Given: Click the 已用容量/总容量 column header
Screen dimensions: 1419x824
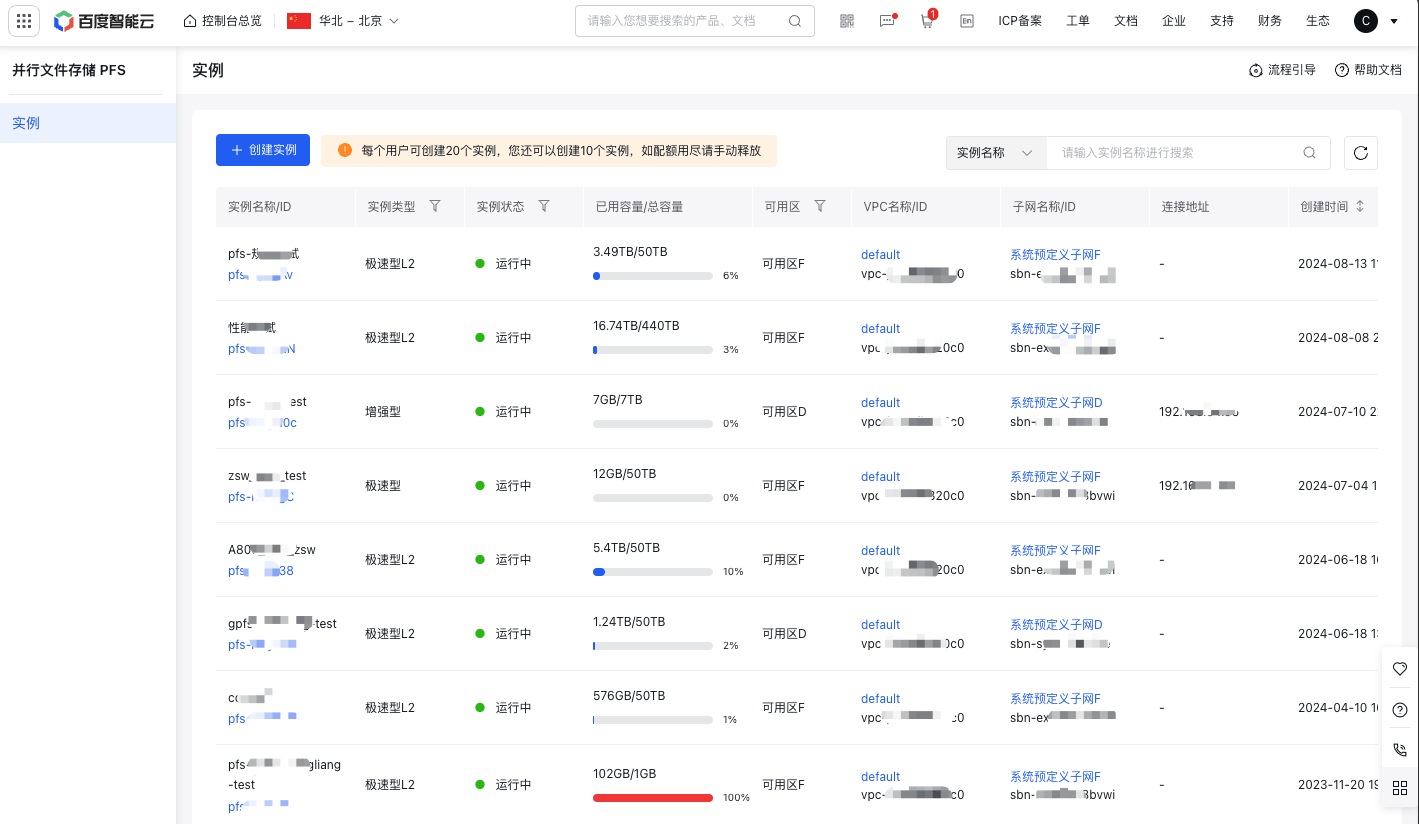Looking at the screenshot, I should click(639, 207).
